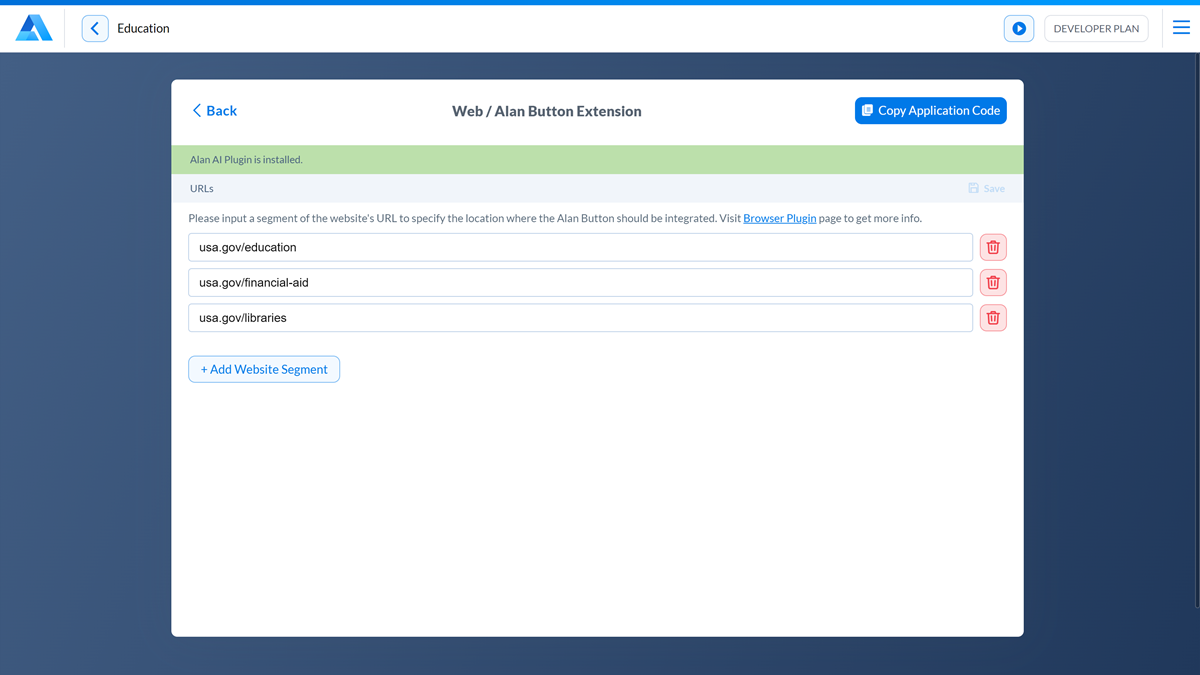Delete the usa.gov/education URL entry
Viewport: 1200px width, 675px height.
[993, 247]
